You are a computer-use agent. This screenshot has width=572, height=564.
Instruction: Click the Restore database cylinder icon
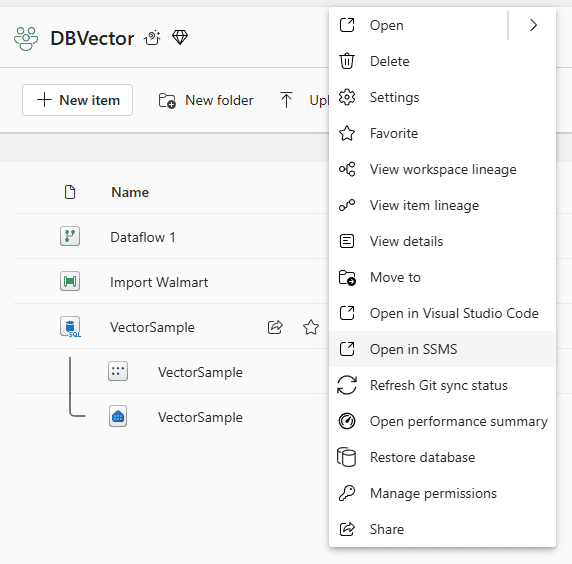[x=347, y=457]
